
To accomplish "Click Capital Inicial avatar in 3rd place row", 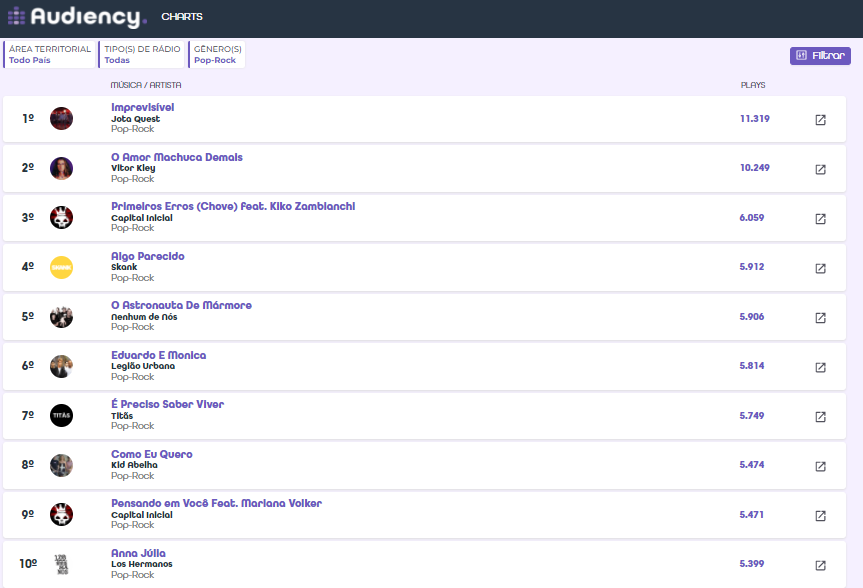I will pyautogui.click(x=61, y=217).
